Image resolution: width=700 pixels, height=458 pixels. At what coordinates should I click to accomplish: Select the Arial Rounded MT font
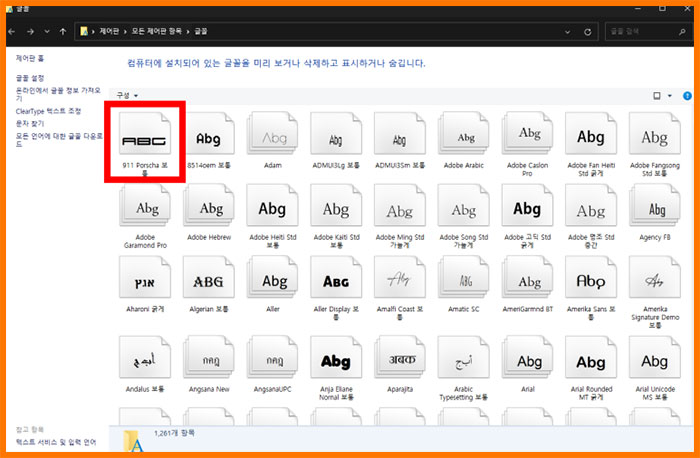coord(591,358)
